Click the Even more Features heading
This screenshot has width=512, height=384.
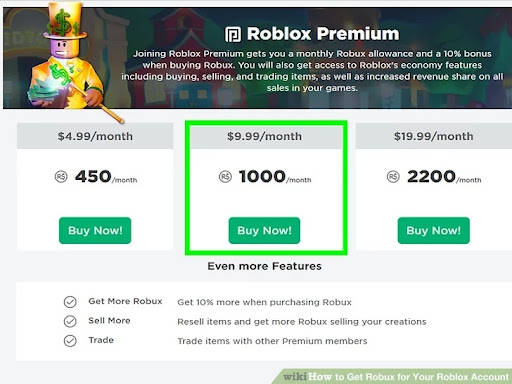[265, 266]
